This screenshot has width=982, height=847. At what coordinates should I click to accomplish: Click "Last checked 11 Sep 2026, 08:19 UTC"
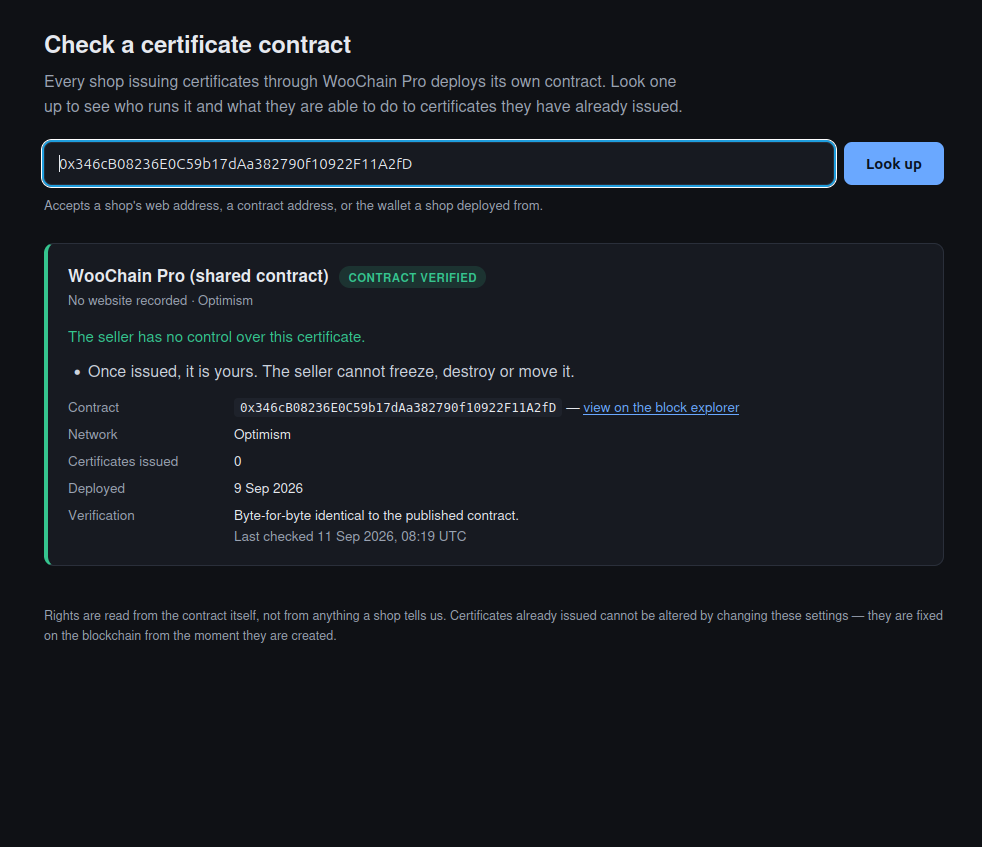click(x=349, y=536)
